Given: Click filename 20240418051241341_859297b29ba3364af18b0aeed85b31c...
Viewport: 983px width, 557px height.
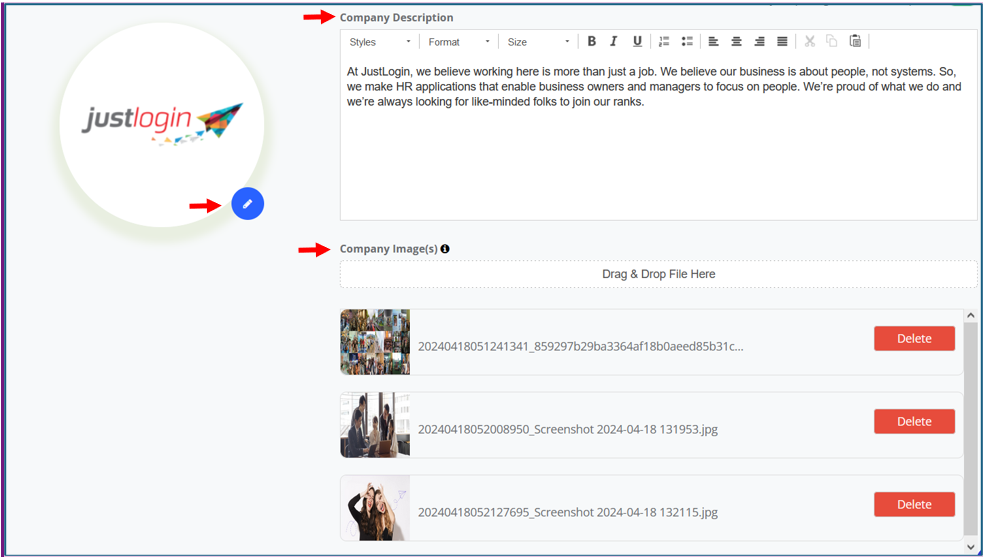Looking at the screenshot, I should coord(581,346).
